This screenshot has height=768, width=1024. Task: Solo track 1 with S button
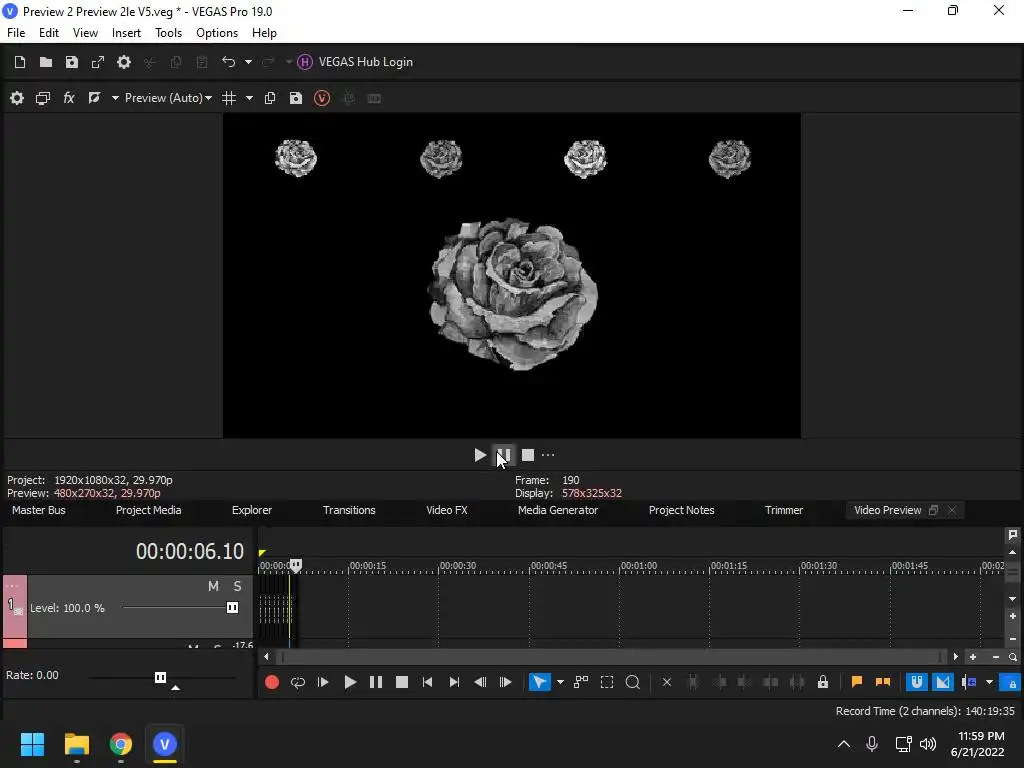click(x=238, y=586)
